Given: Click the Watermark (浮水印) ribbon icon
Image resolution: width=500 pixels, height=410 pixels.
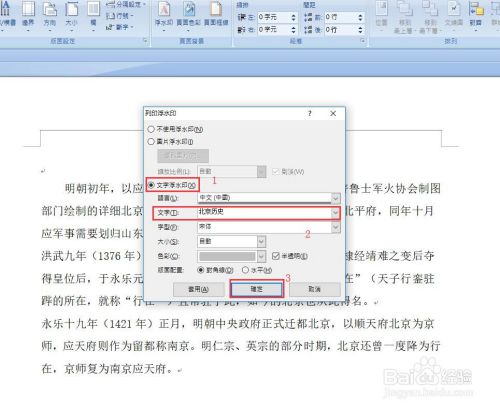Looking at the screenshot, I should click(164, 15).
